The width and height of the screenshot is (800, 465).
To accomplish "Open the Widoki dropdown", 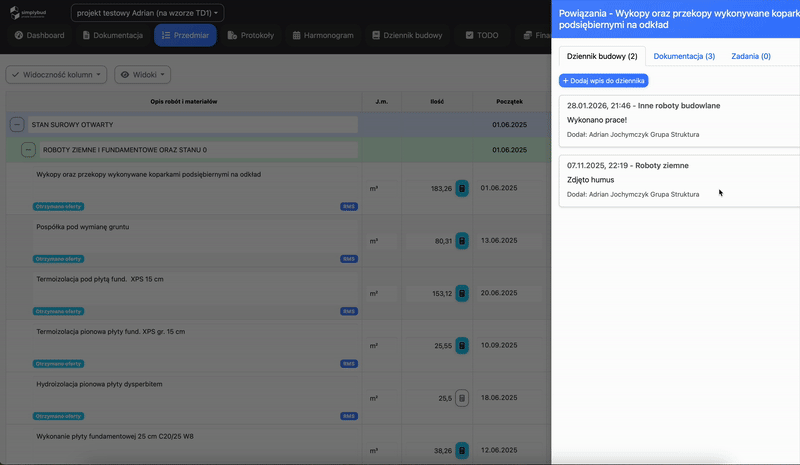I will point(142,75).
